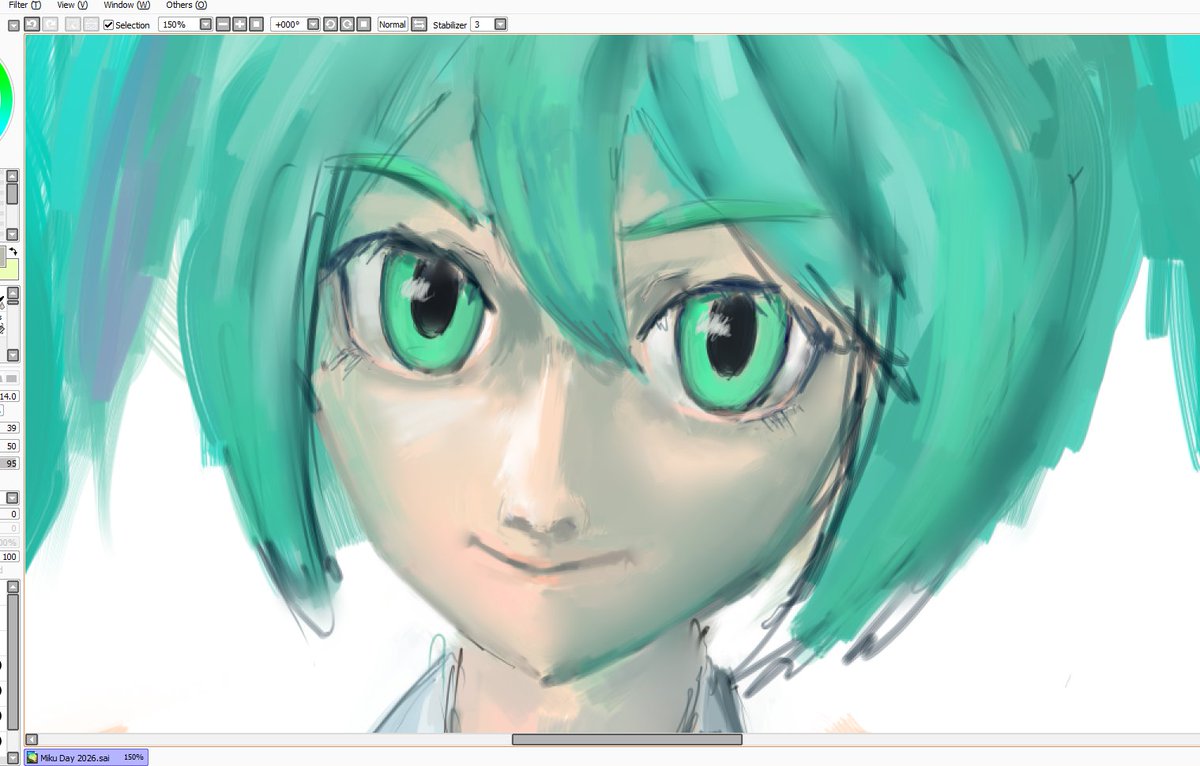Screen dimensions: 1200x766
Task: Click the 150% zoom value field
Action: pyautogui.click(x=179, y=24)
